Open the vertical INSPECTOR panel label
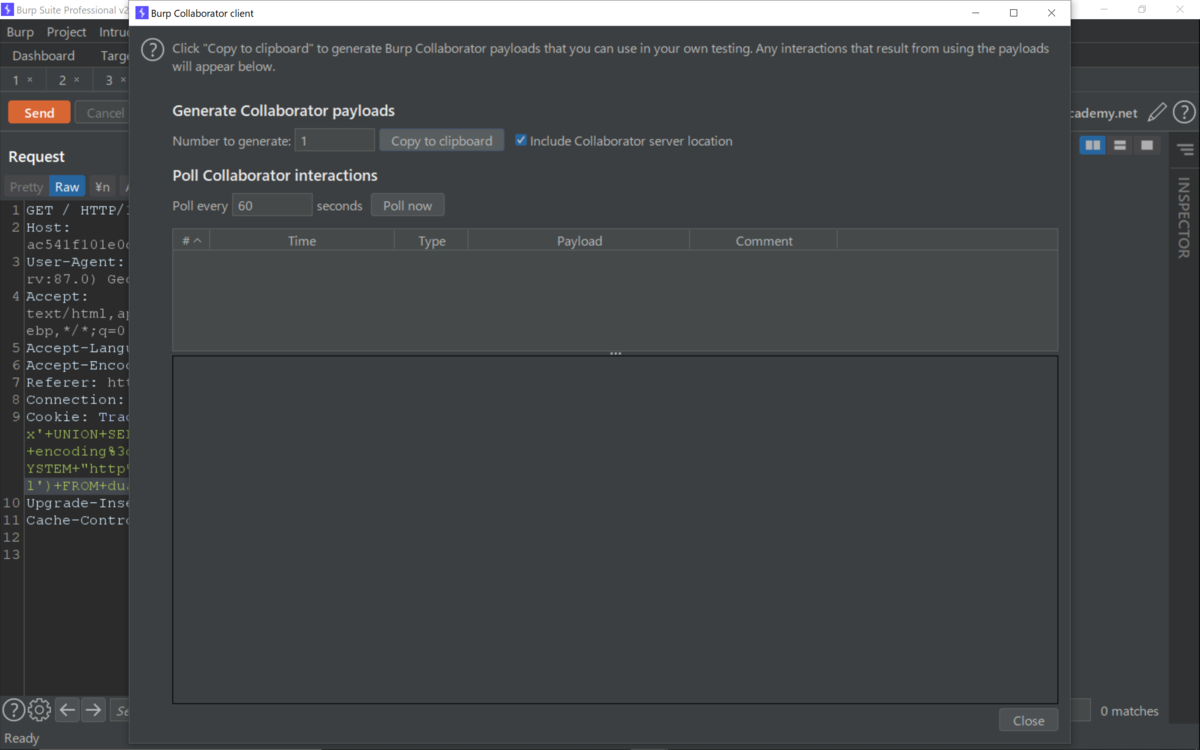This screenshot has width=1200, height=750. point(1184,218)
